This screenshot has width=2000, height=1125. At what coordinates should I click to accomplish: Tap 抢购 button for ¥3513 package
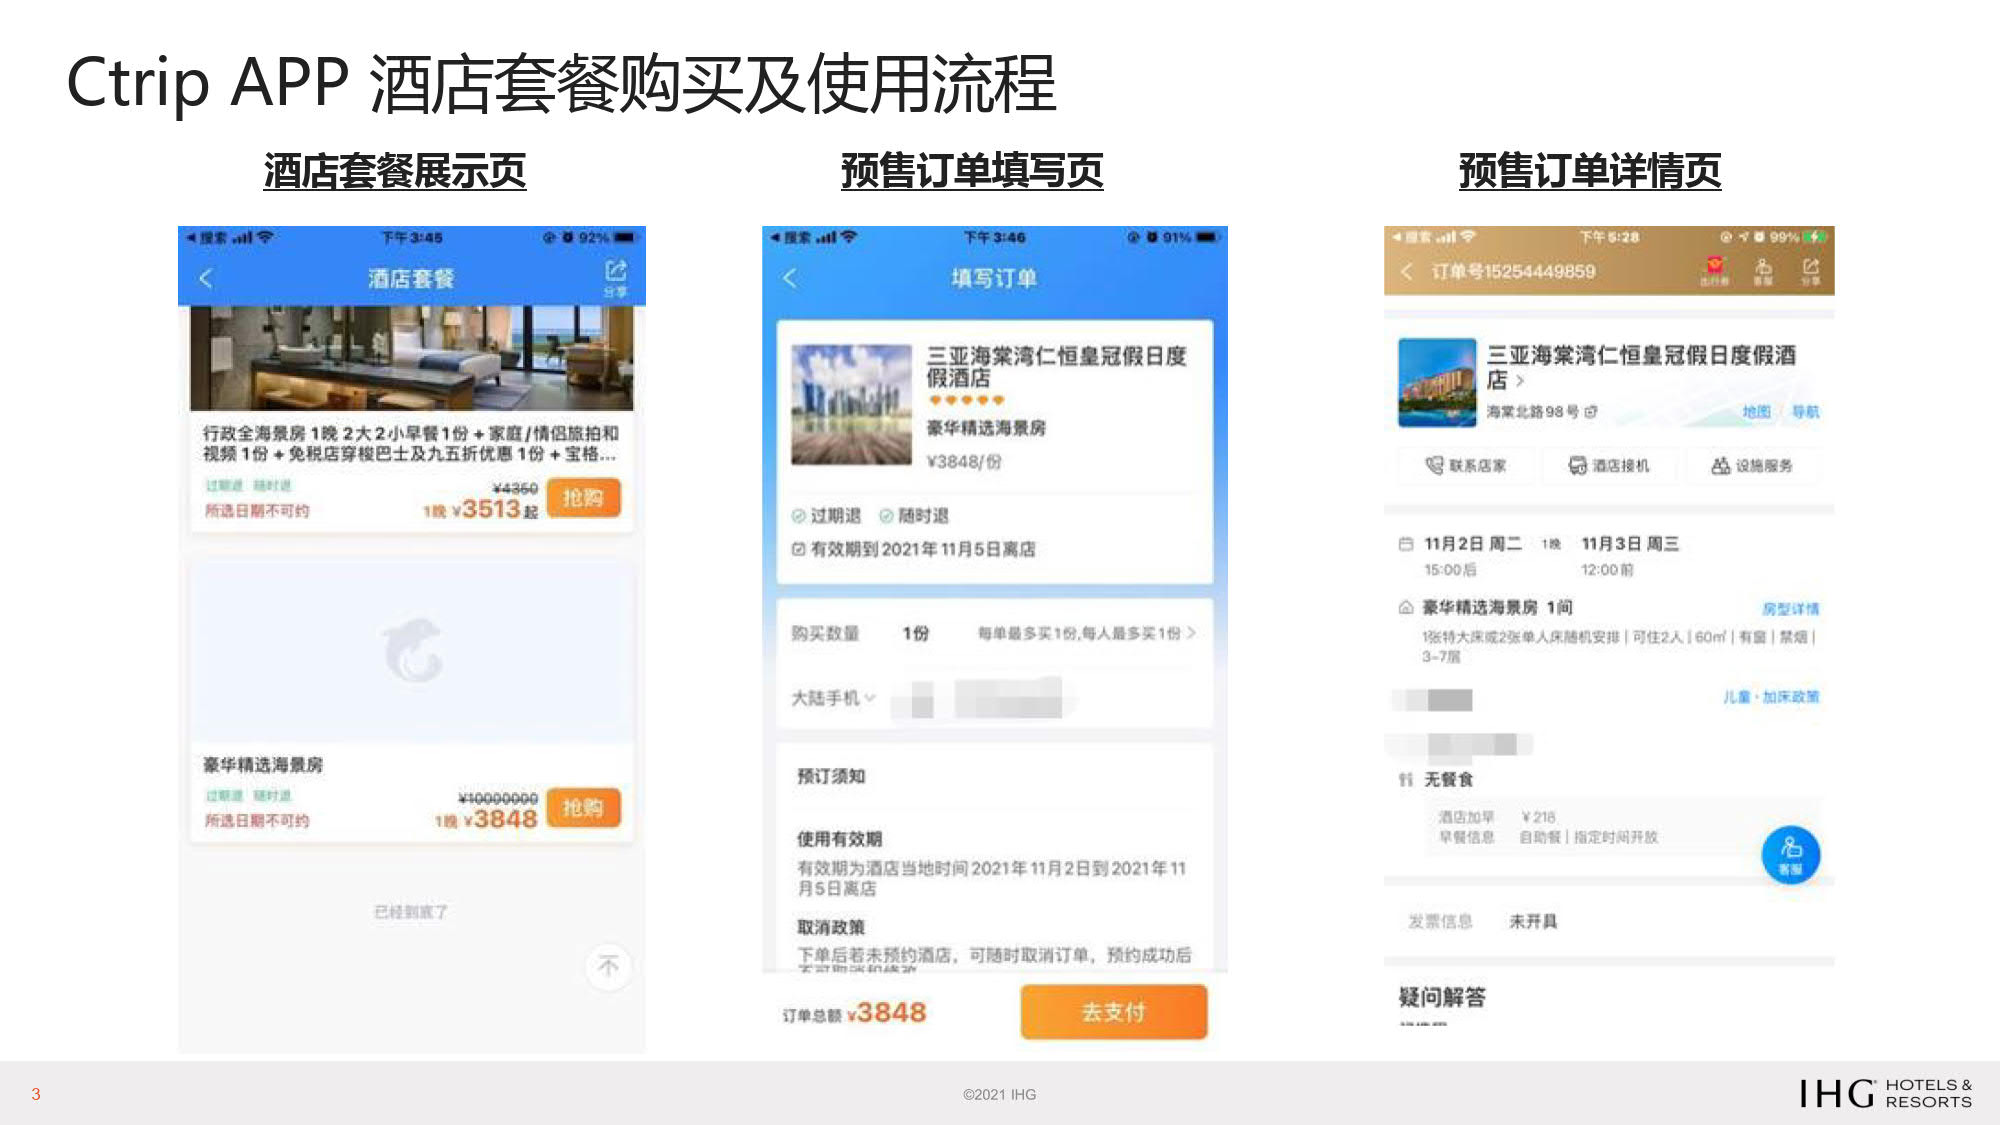(583, 498)
